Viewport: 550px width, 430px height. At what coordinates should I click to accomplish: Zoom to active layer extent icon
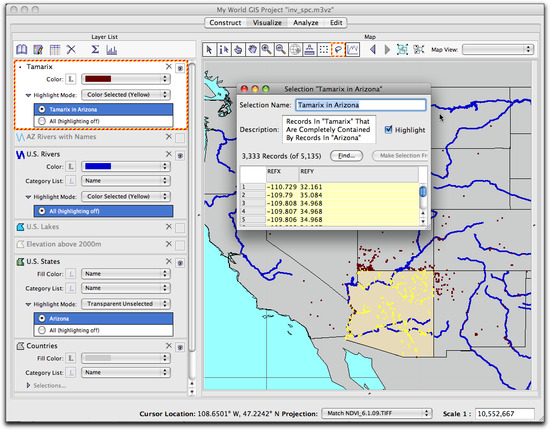[419, 49]
